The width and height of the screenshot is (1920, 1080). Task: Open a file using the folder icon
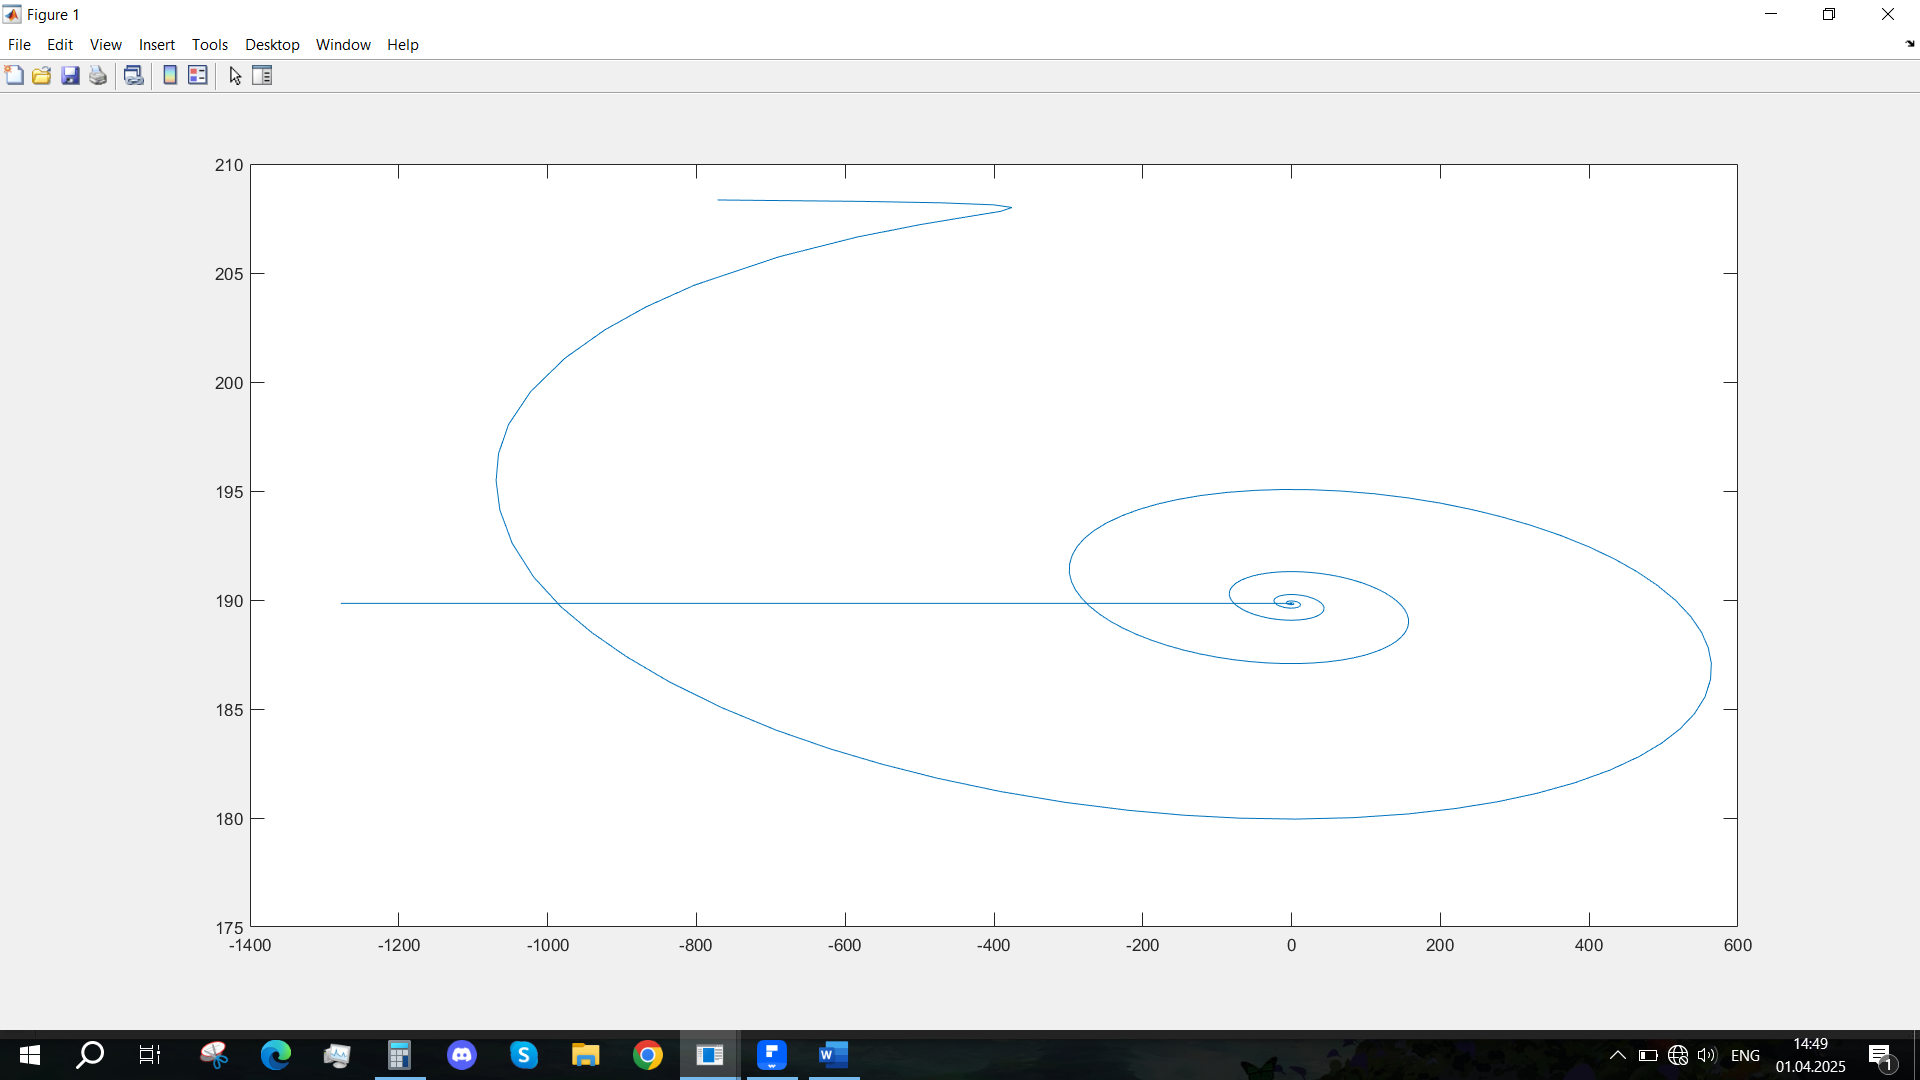(42, 75)
